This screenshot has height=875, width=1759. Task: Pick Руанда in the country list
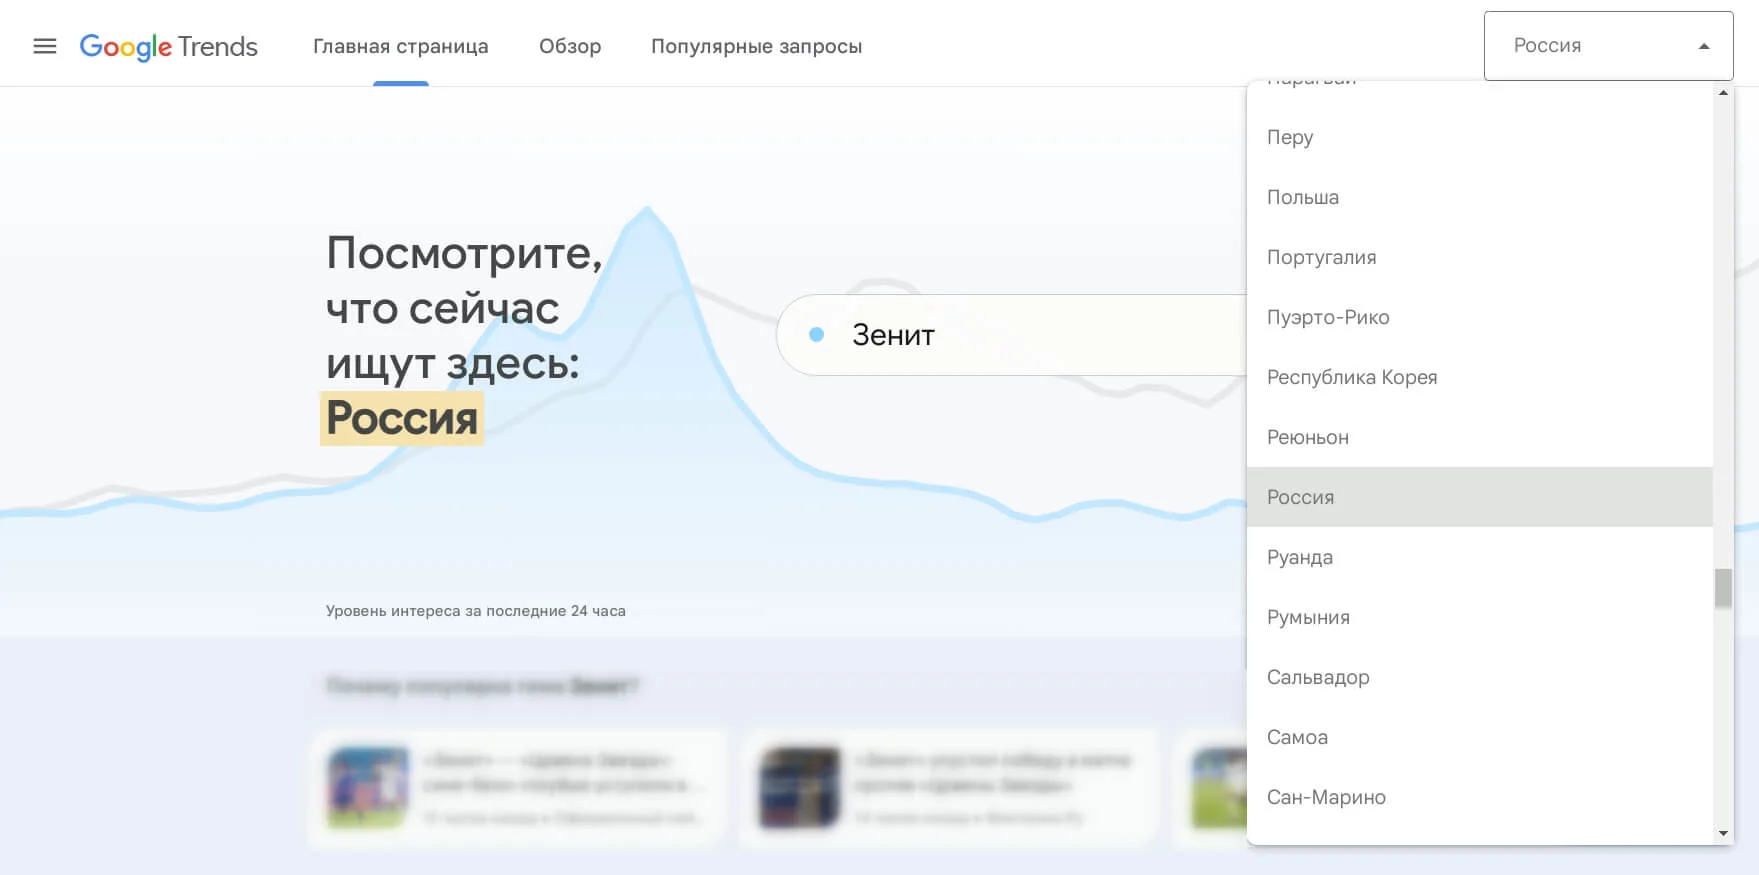1480,557
